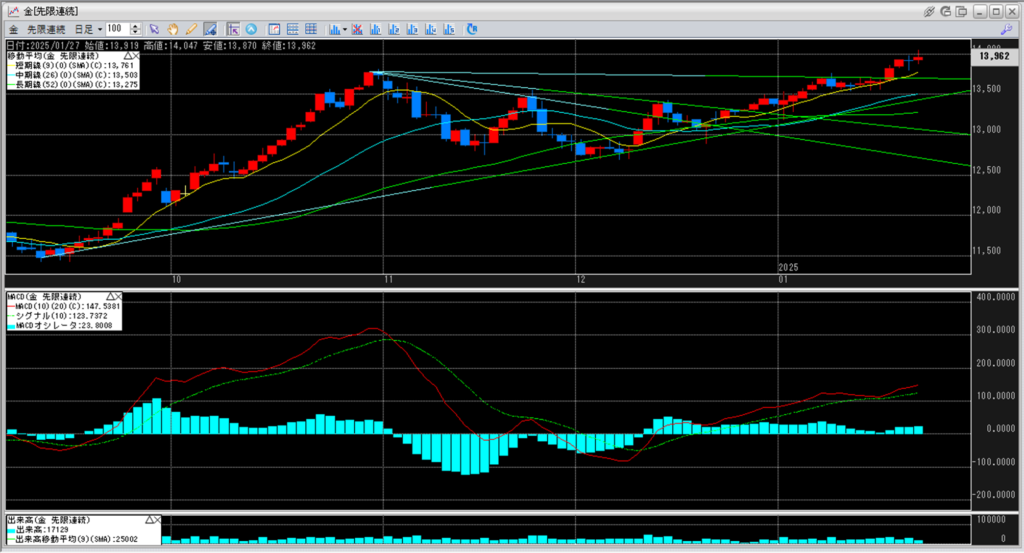Toggle the trendline edit mode button

click(x=210, y=29)
